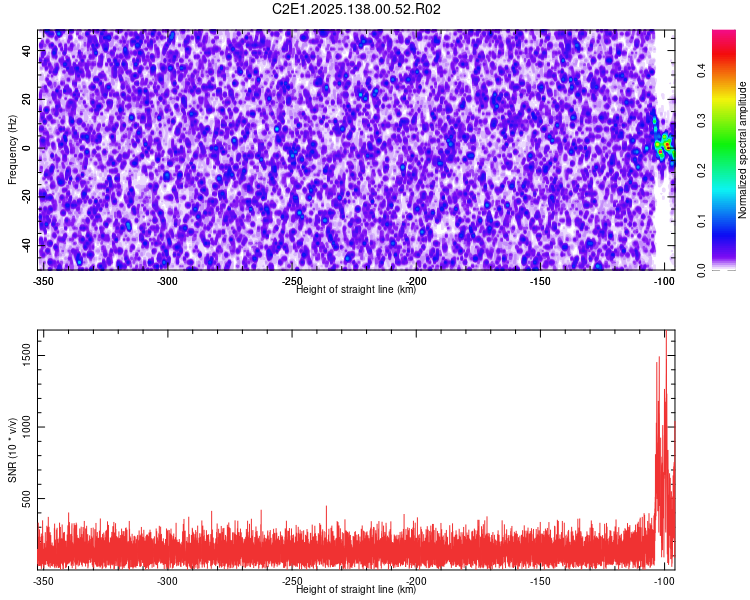This screenshot has height=600, width=750.
Task: Click the -40 Hz frequency tick label
Action: [x=26, y=245]
